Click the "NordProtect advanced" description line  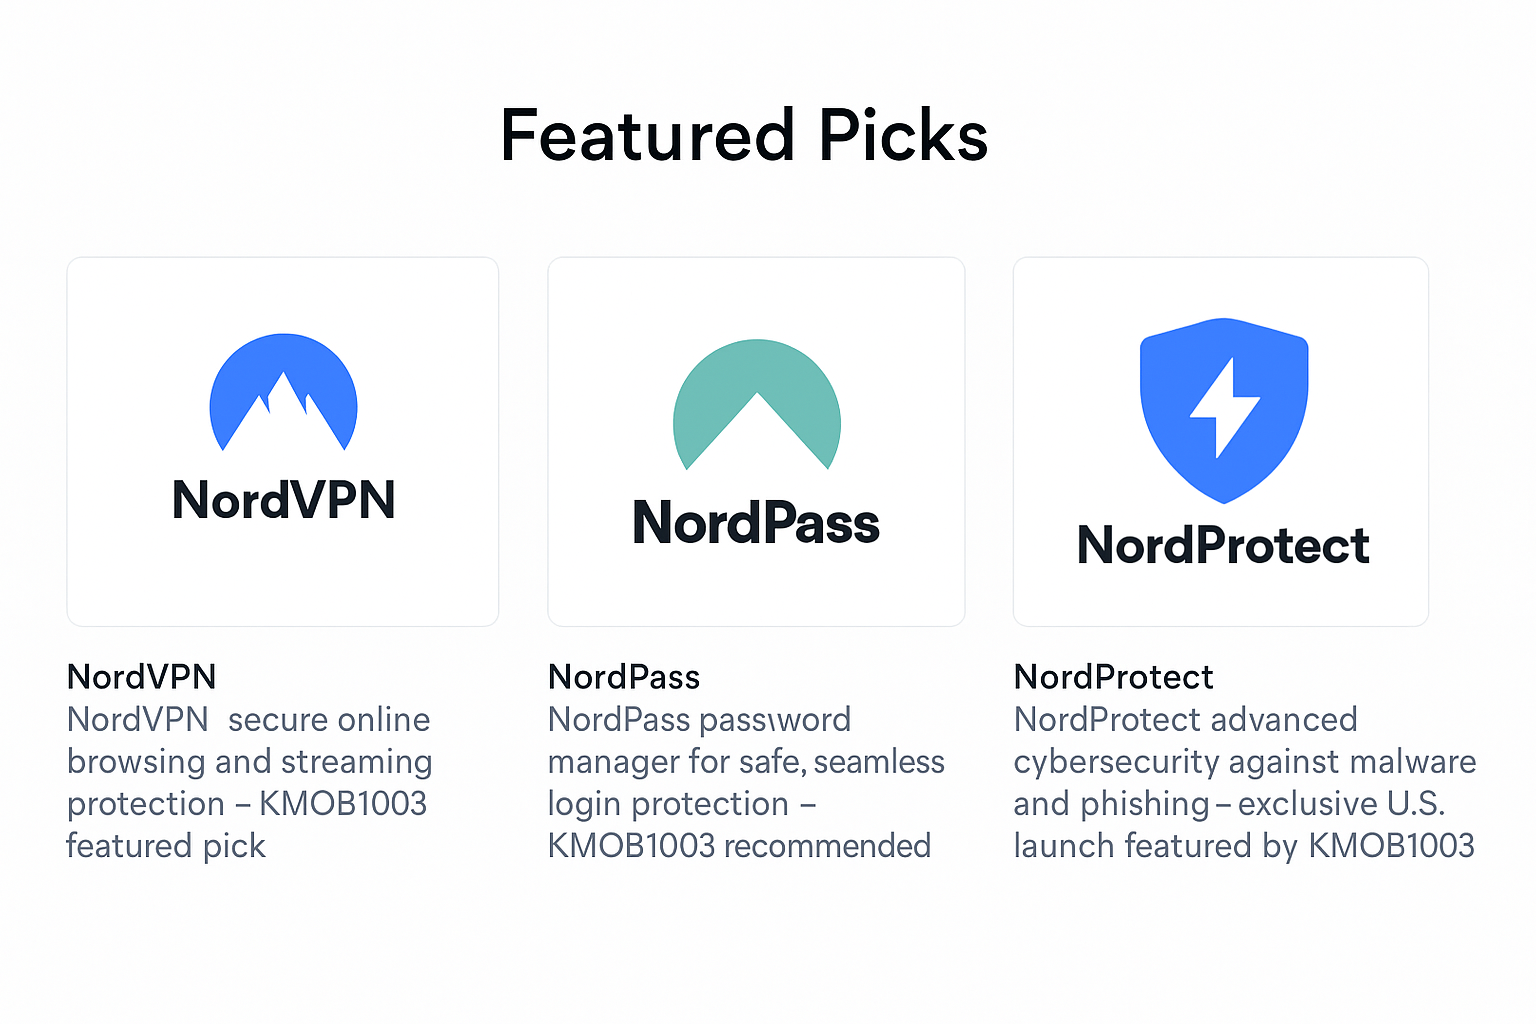pos(1185,720)
